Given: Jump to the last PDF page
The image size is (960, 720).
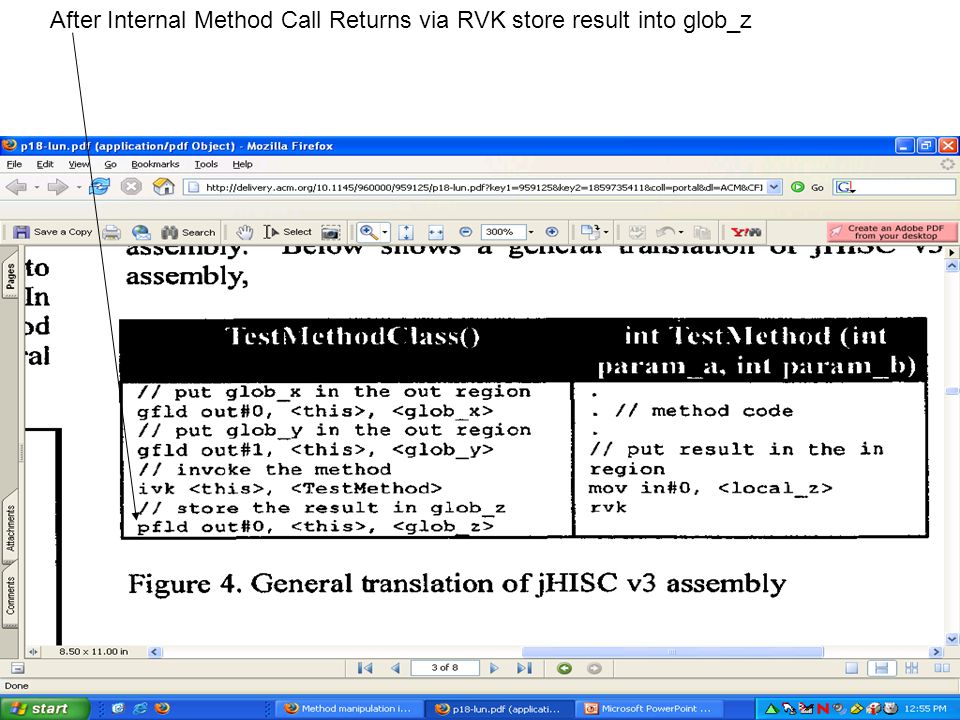Looking at the screenshot, I should coord(525,668).
